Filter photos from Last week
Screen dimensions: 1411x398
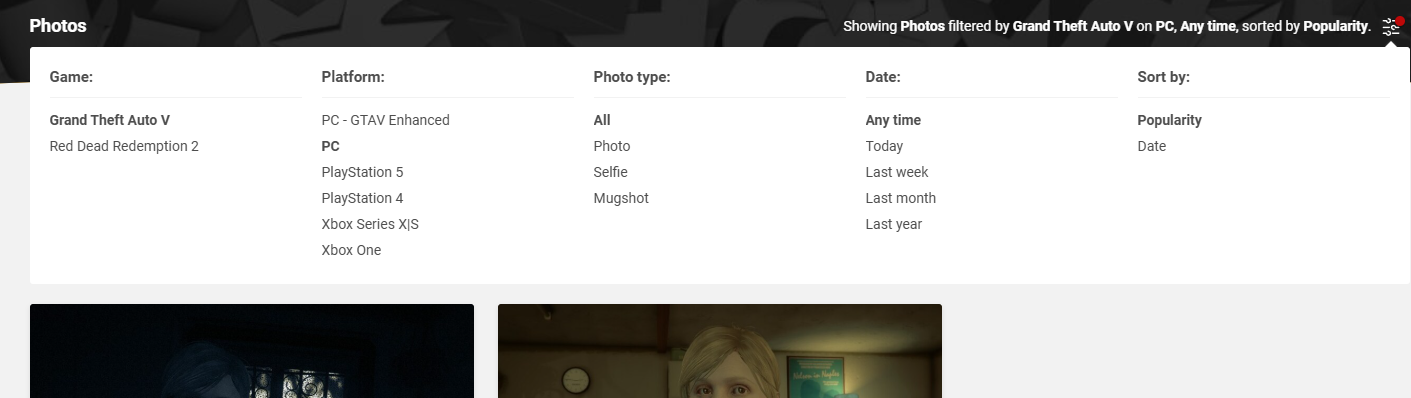897,172
